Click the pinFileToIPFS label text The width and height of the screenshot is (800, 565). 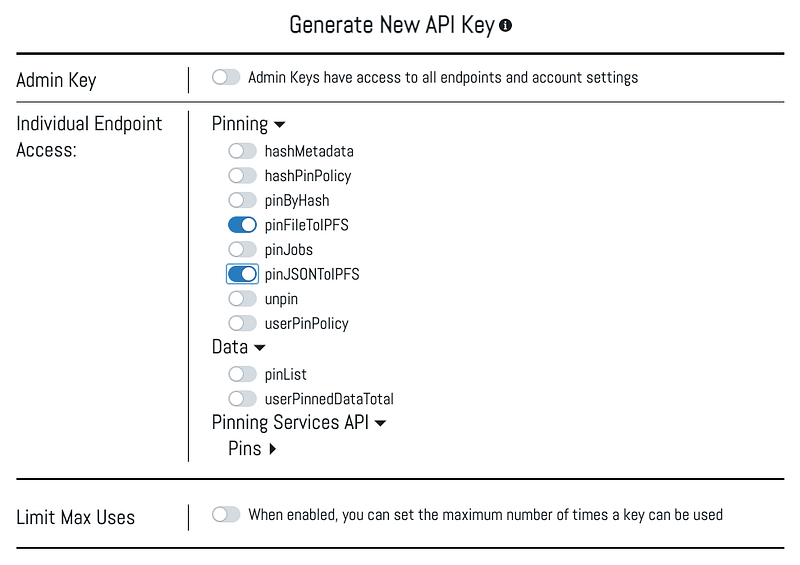(x=306, y=225)
